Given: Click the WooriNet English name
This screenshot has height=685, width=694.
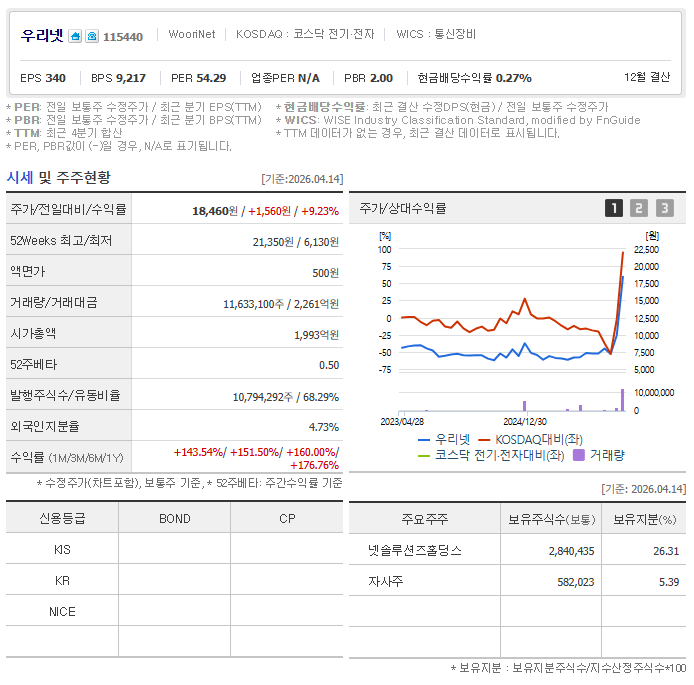Looking at the screenshot, I should (192, 34).
